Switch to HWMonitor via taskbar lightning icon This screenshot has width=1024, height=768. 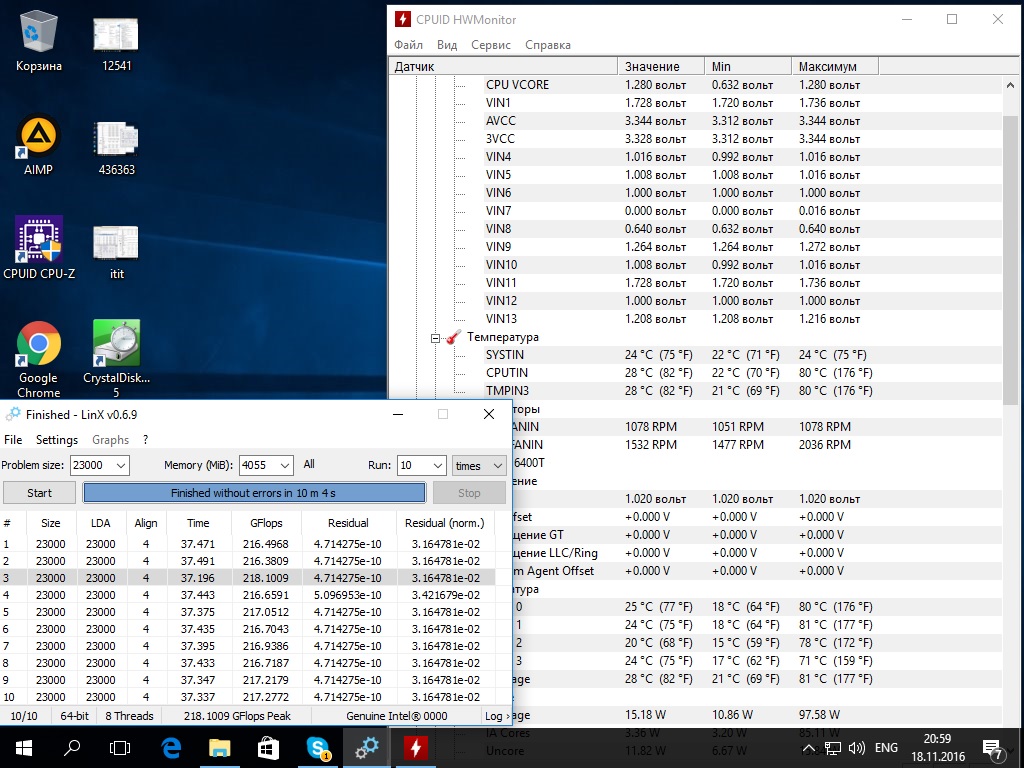click(x=415, y=748)
